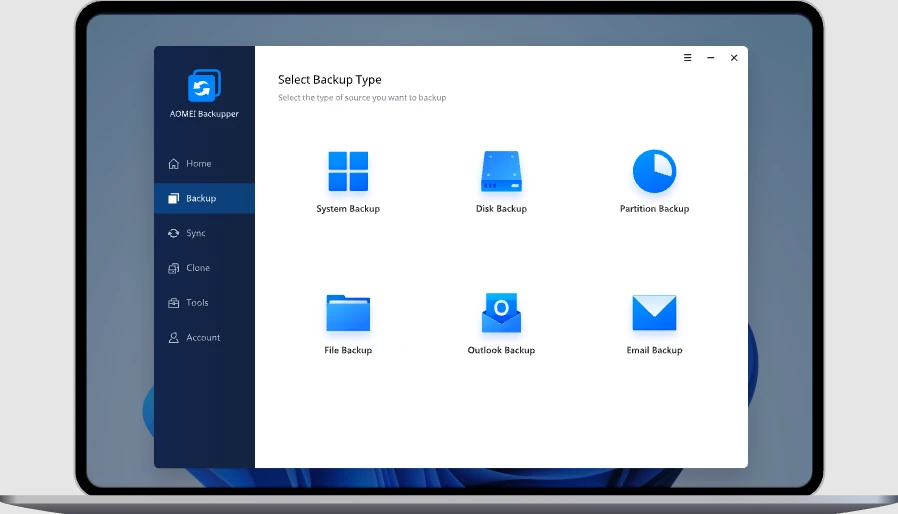898x514 pixels.
Task: Open the File Backup folder icon
Action: [348, 313]
